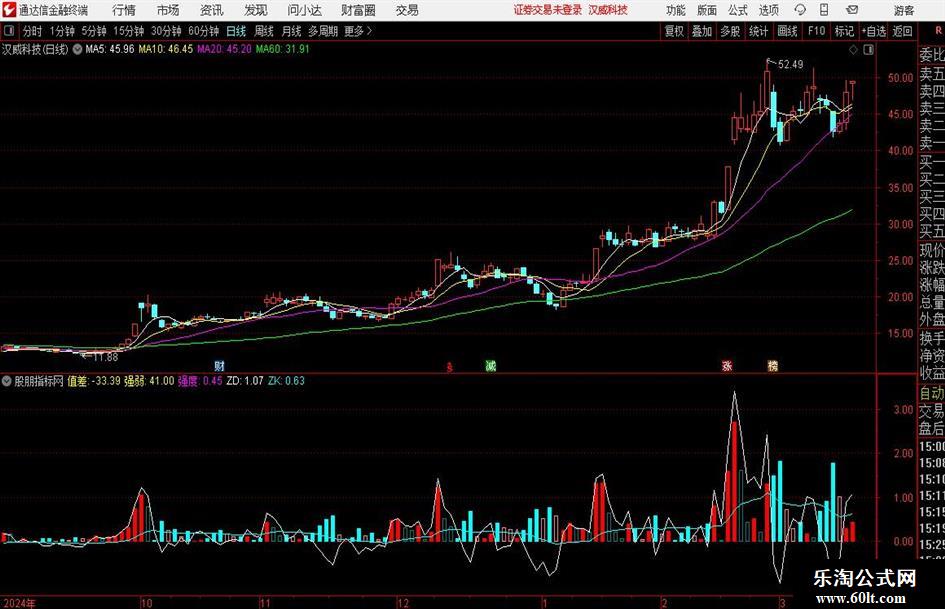The image size is (945, 609).
Task: Click the 减 shareholder reduction marker
Action: (x=491, y=365)
